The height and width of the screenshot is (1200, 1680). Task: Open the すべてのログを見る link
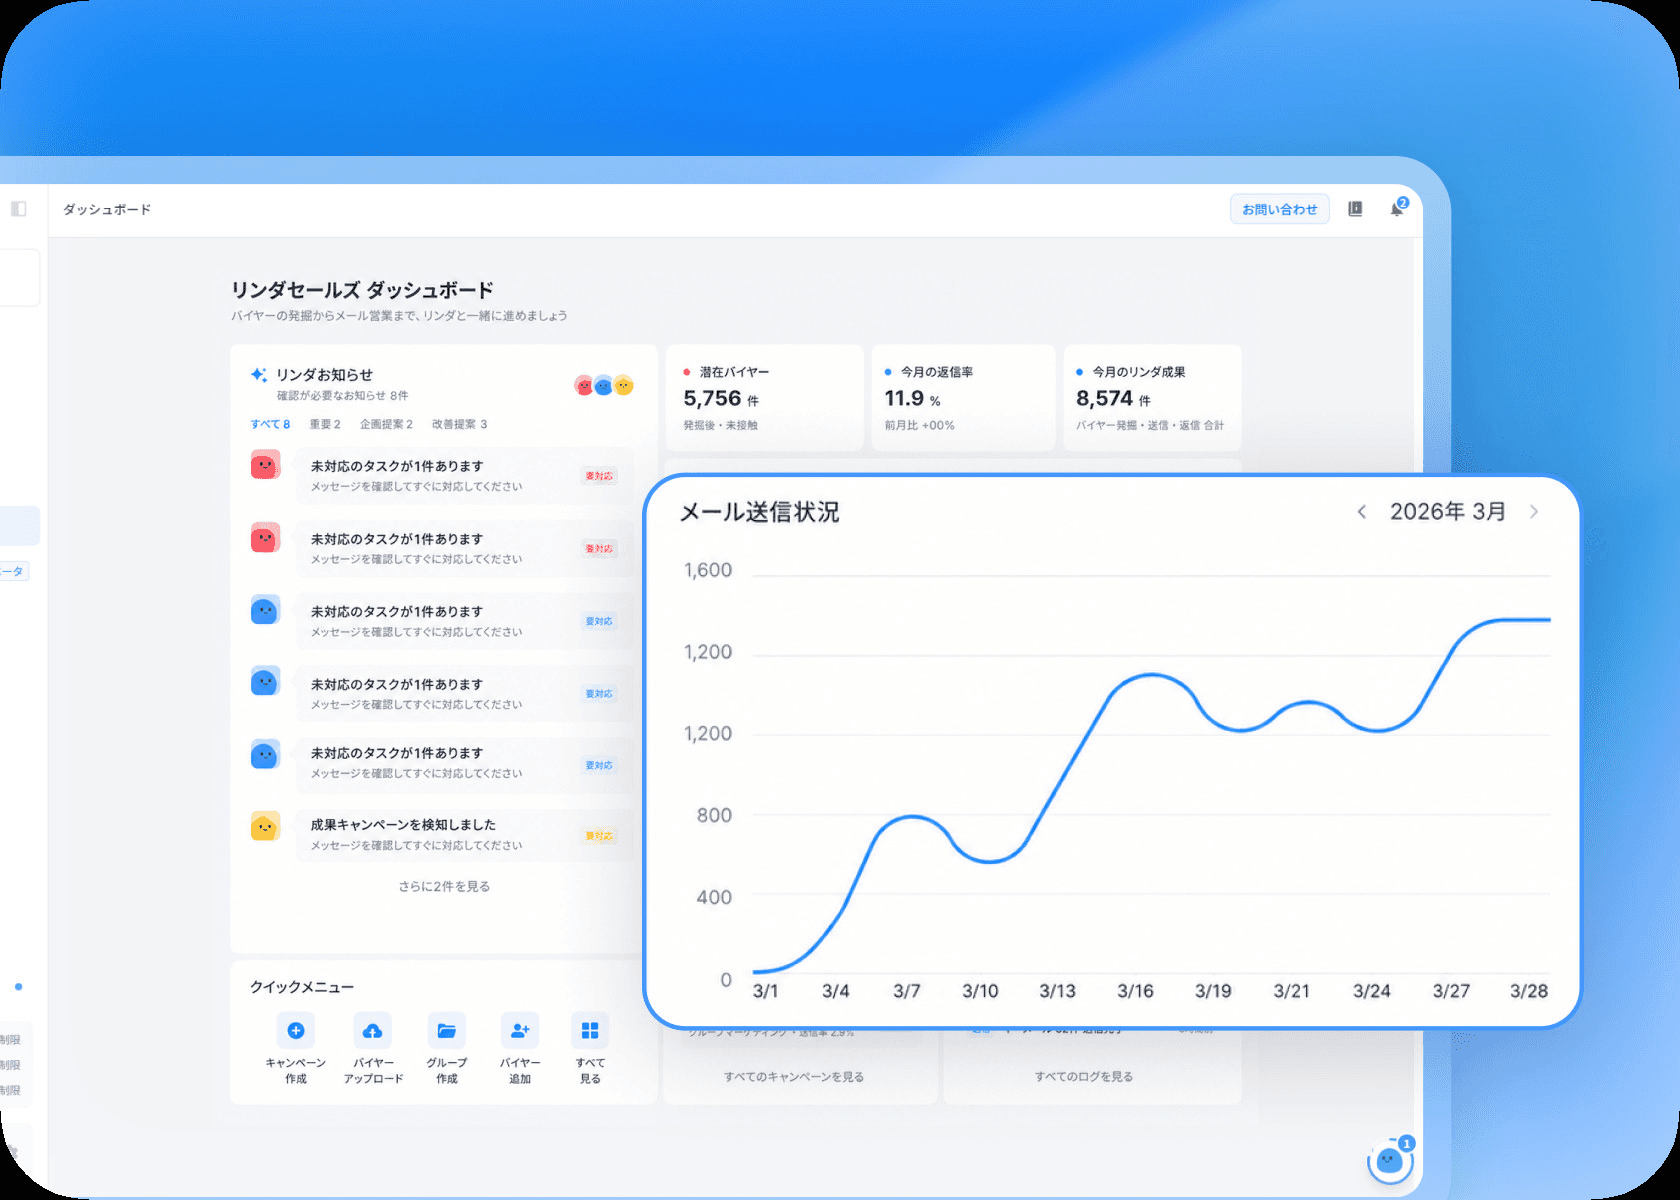pos(1084,1077)
